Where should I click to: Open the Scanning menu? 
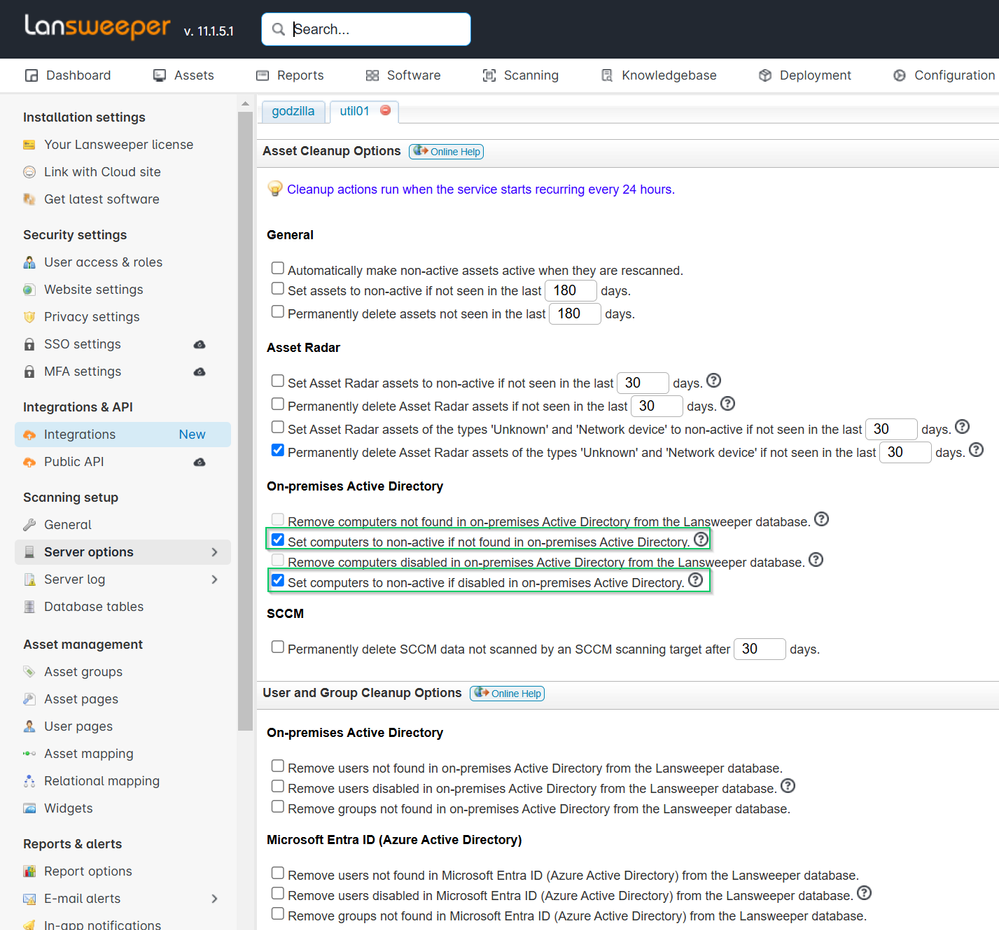[520, 75]
